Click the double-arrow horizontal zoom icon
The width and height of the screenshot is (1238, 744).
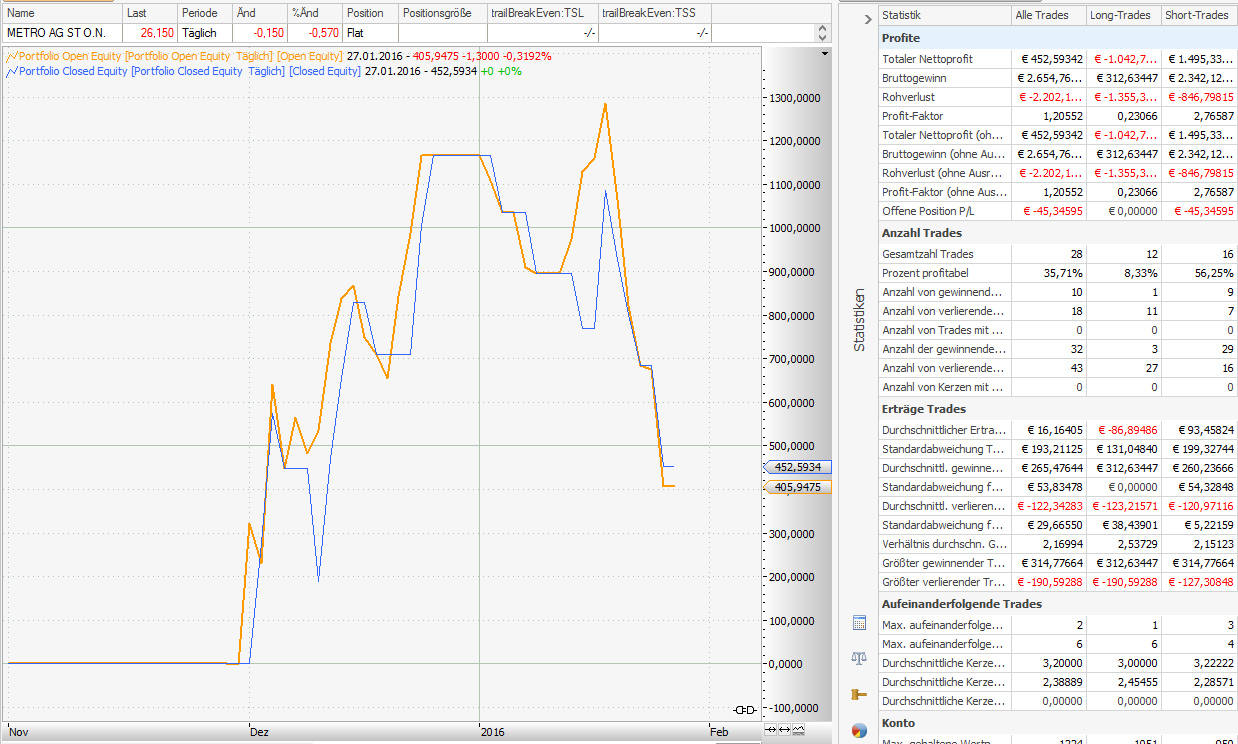coord(784,730)
